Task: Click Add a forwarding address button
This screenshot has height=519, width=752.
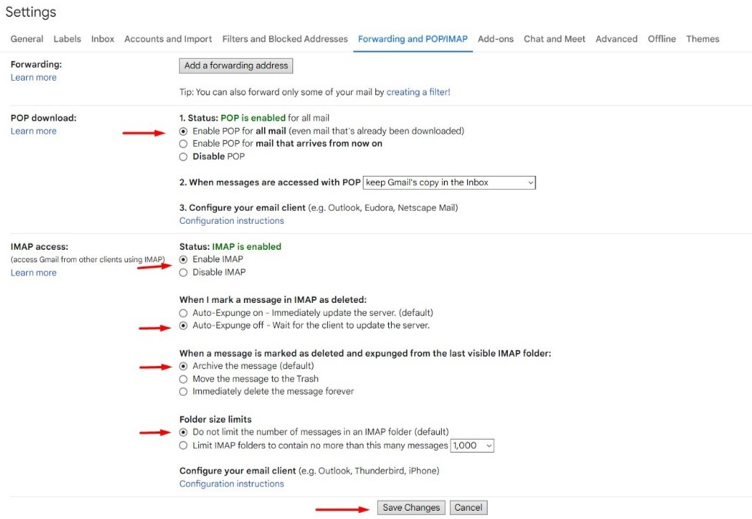Action: click(236, 66)
